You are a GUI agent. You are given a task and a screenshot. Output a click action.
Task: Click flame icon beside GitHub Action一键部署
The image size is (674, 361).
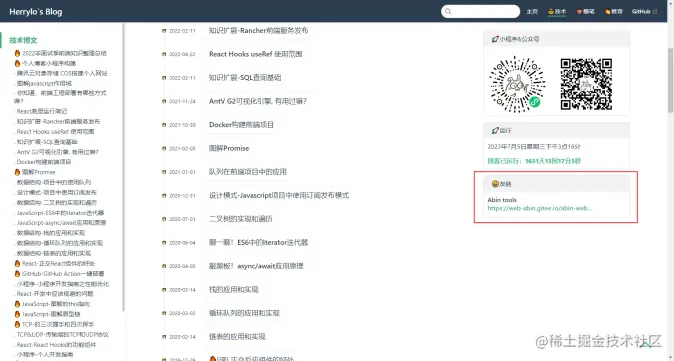[x=17, y=273]
